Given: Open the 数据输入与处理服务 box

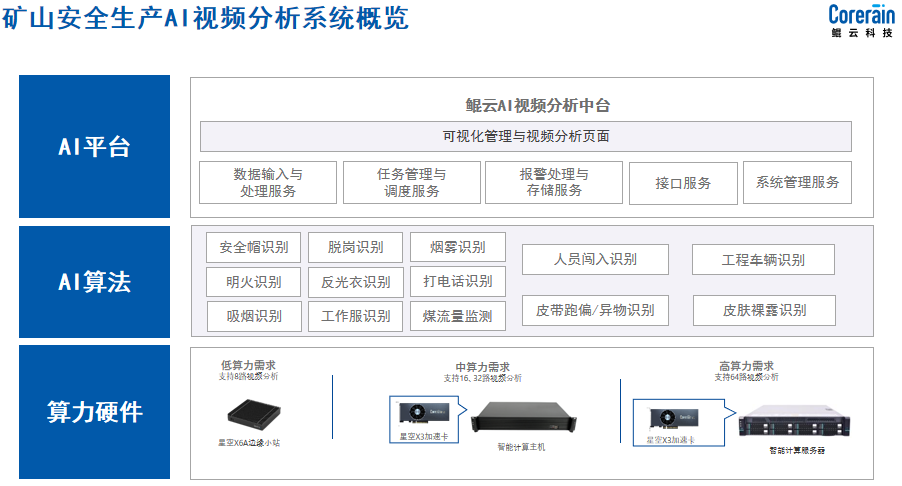Looking at the screenshot, I should 268,182.
